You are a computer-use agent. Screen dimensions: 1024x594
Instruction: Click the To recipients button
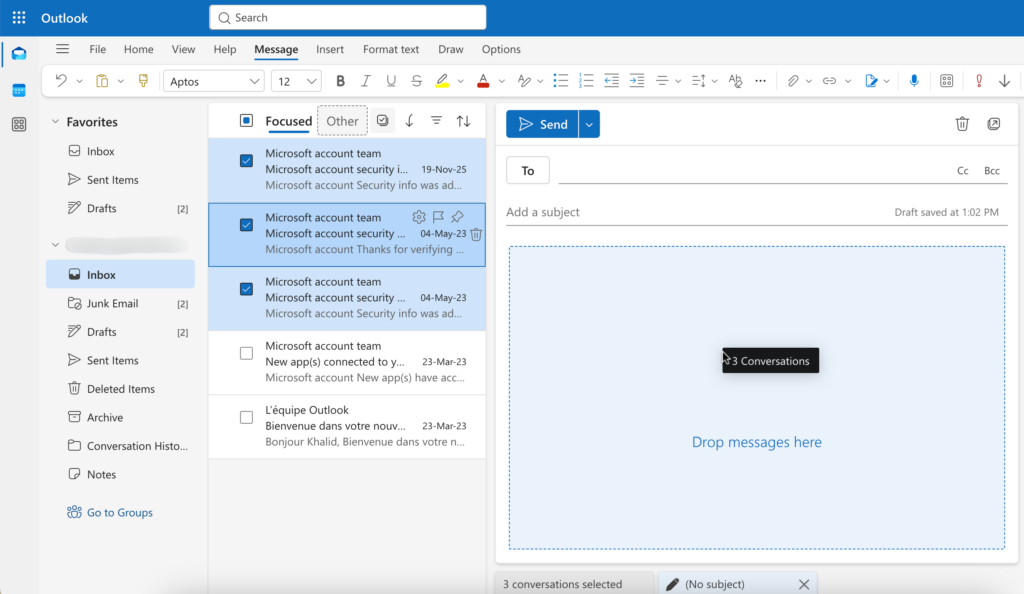pos(528,170)
